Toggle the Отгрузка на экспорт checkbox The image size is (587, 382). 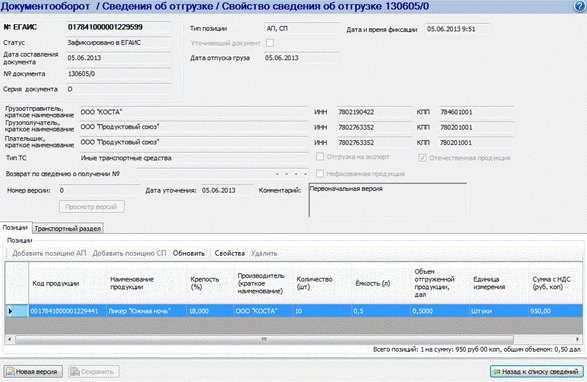[320, 157]
